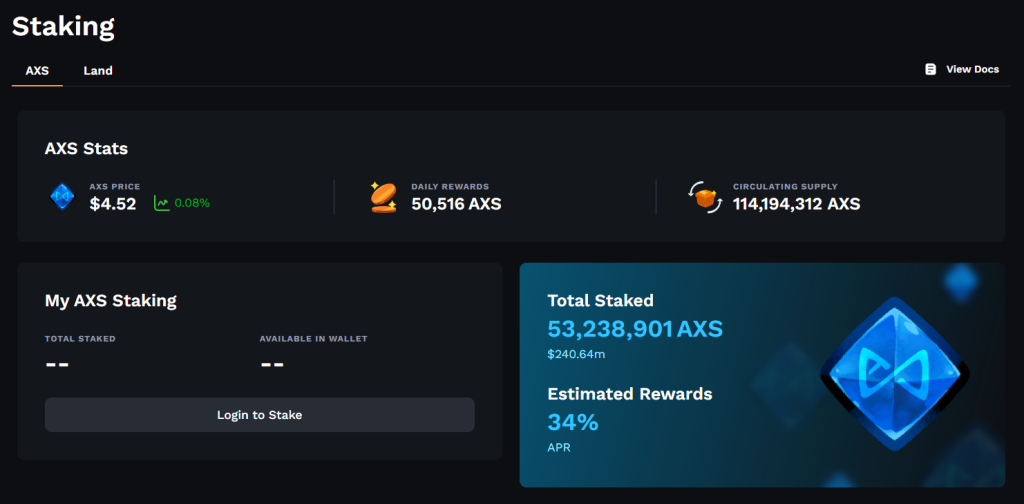
Task: Click the 114,194,312 AXS circulating supply
Action: 797,204
